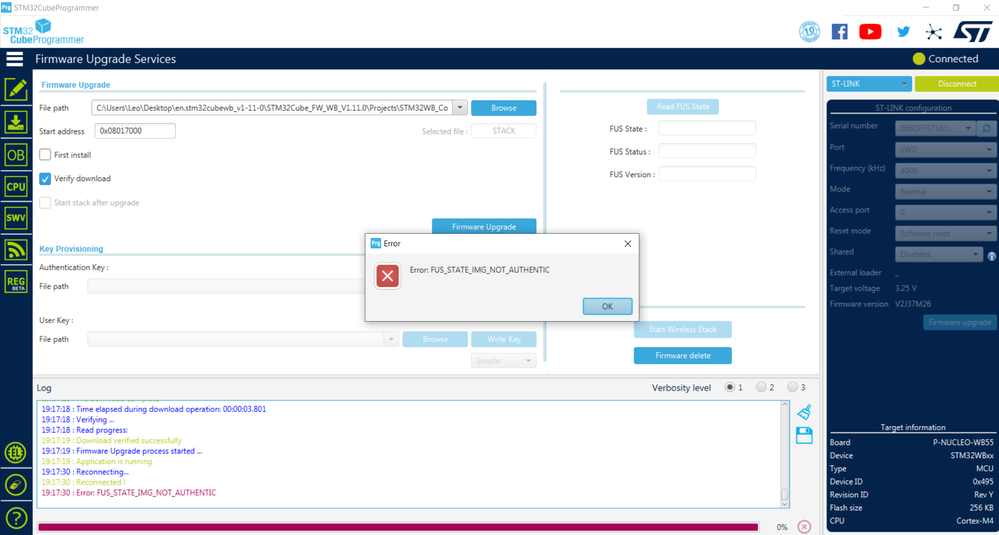The height and width of the screenshot is (535, 999).
Task: Open the Facebook link icon
Action: click(840, 31)
